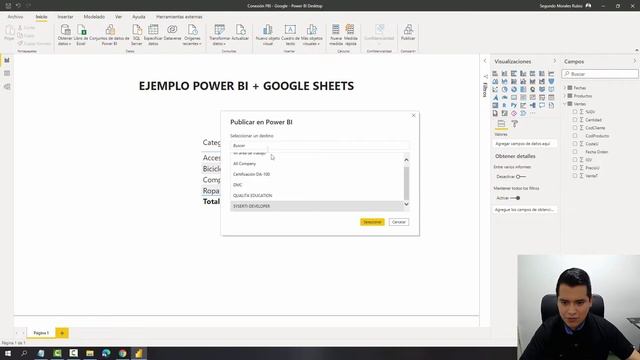Expand the Fechas table
This screenshot has height=360, width=640.
565,88
